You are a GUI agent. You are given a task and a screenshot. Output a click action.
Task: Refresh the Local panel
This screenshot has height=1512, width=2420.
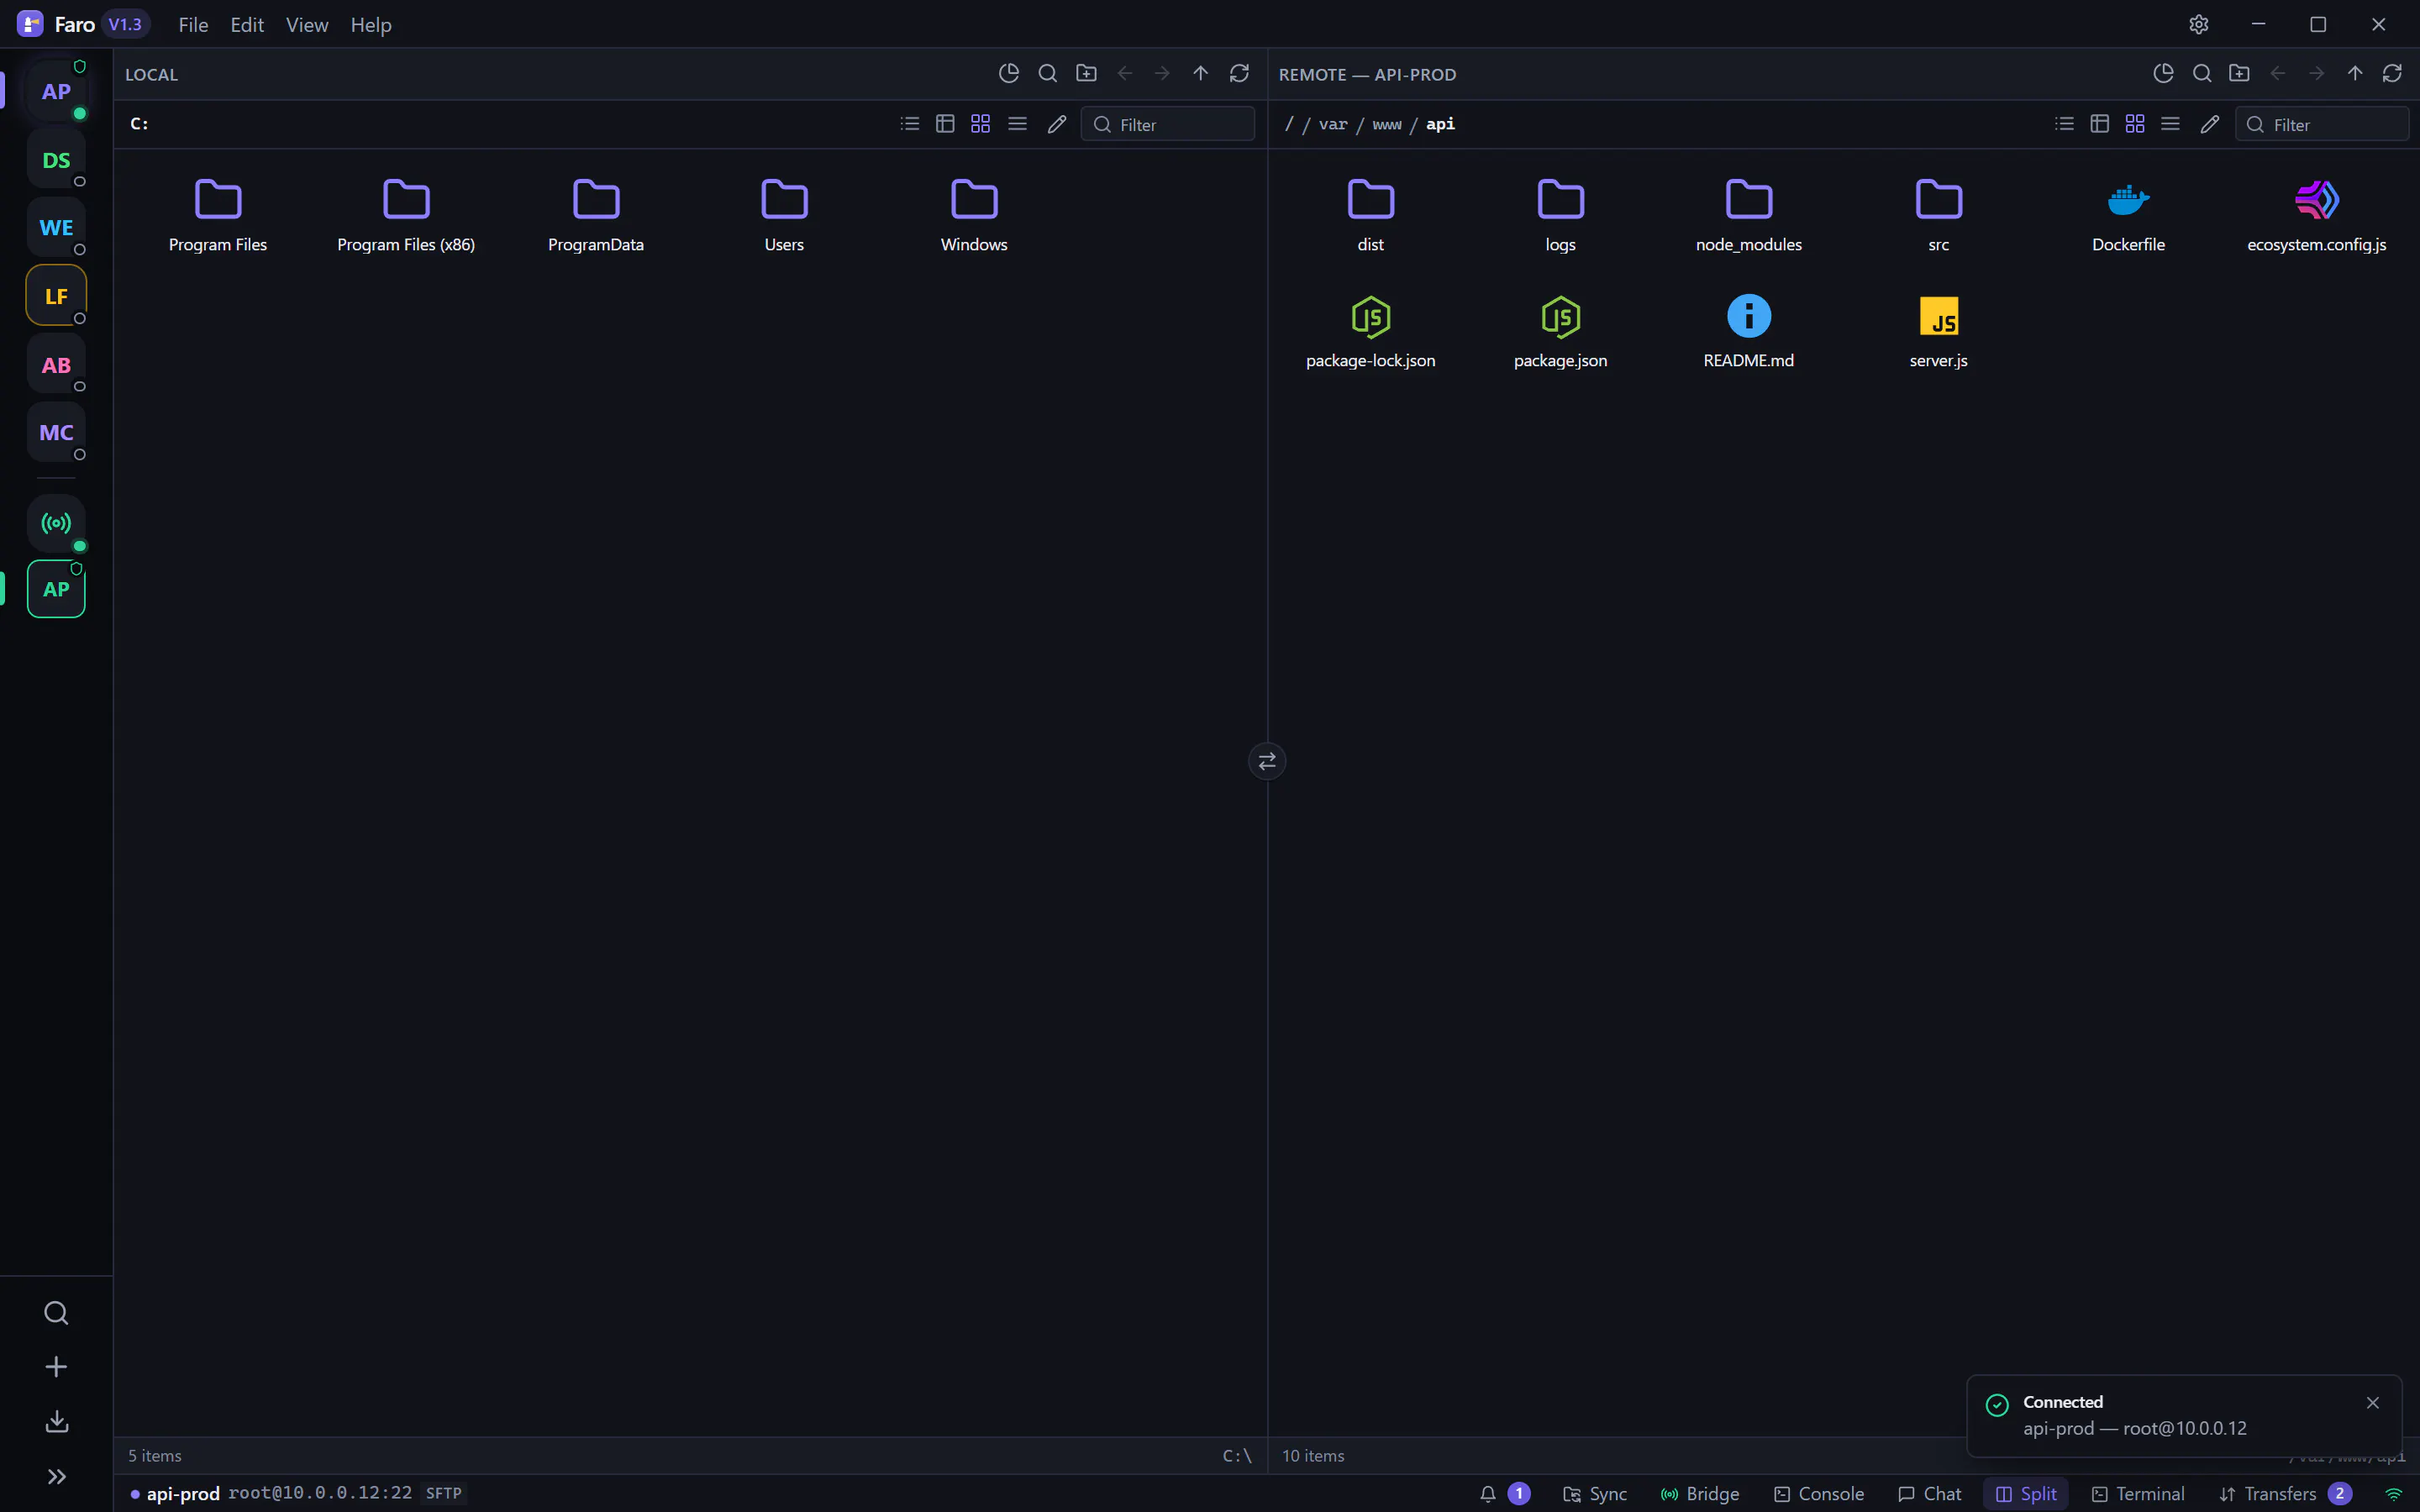coord(1239,73)
